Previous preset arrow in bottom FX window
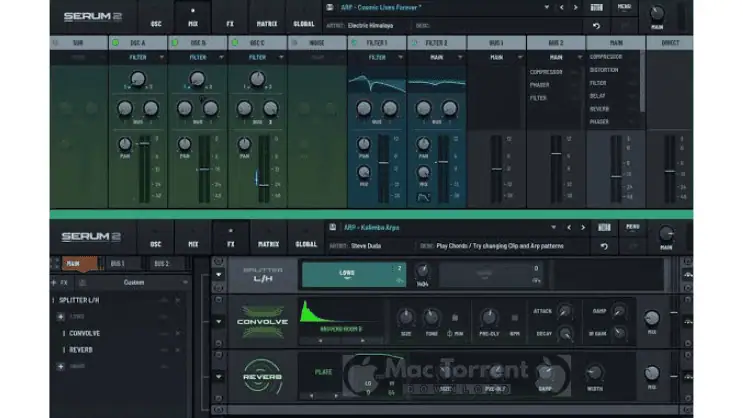Image resolution: width=743 pixels, height=418 pixels. click(569, 228)
